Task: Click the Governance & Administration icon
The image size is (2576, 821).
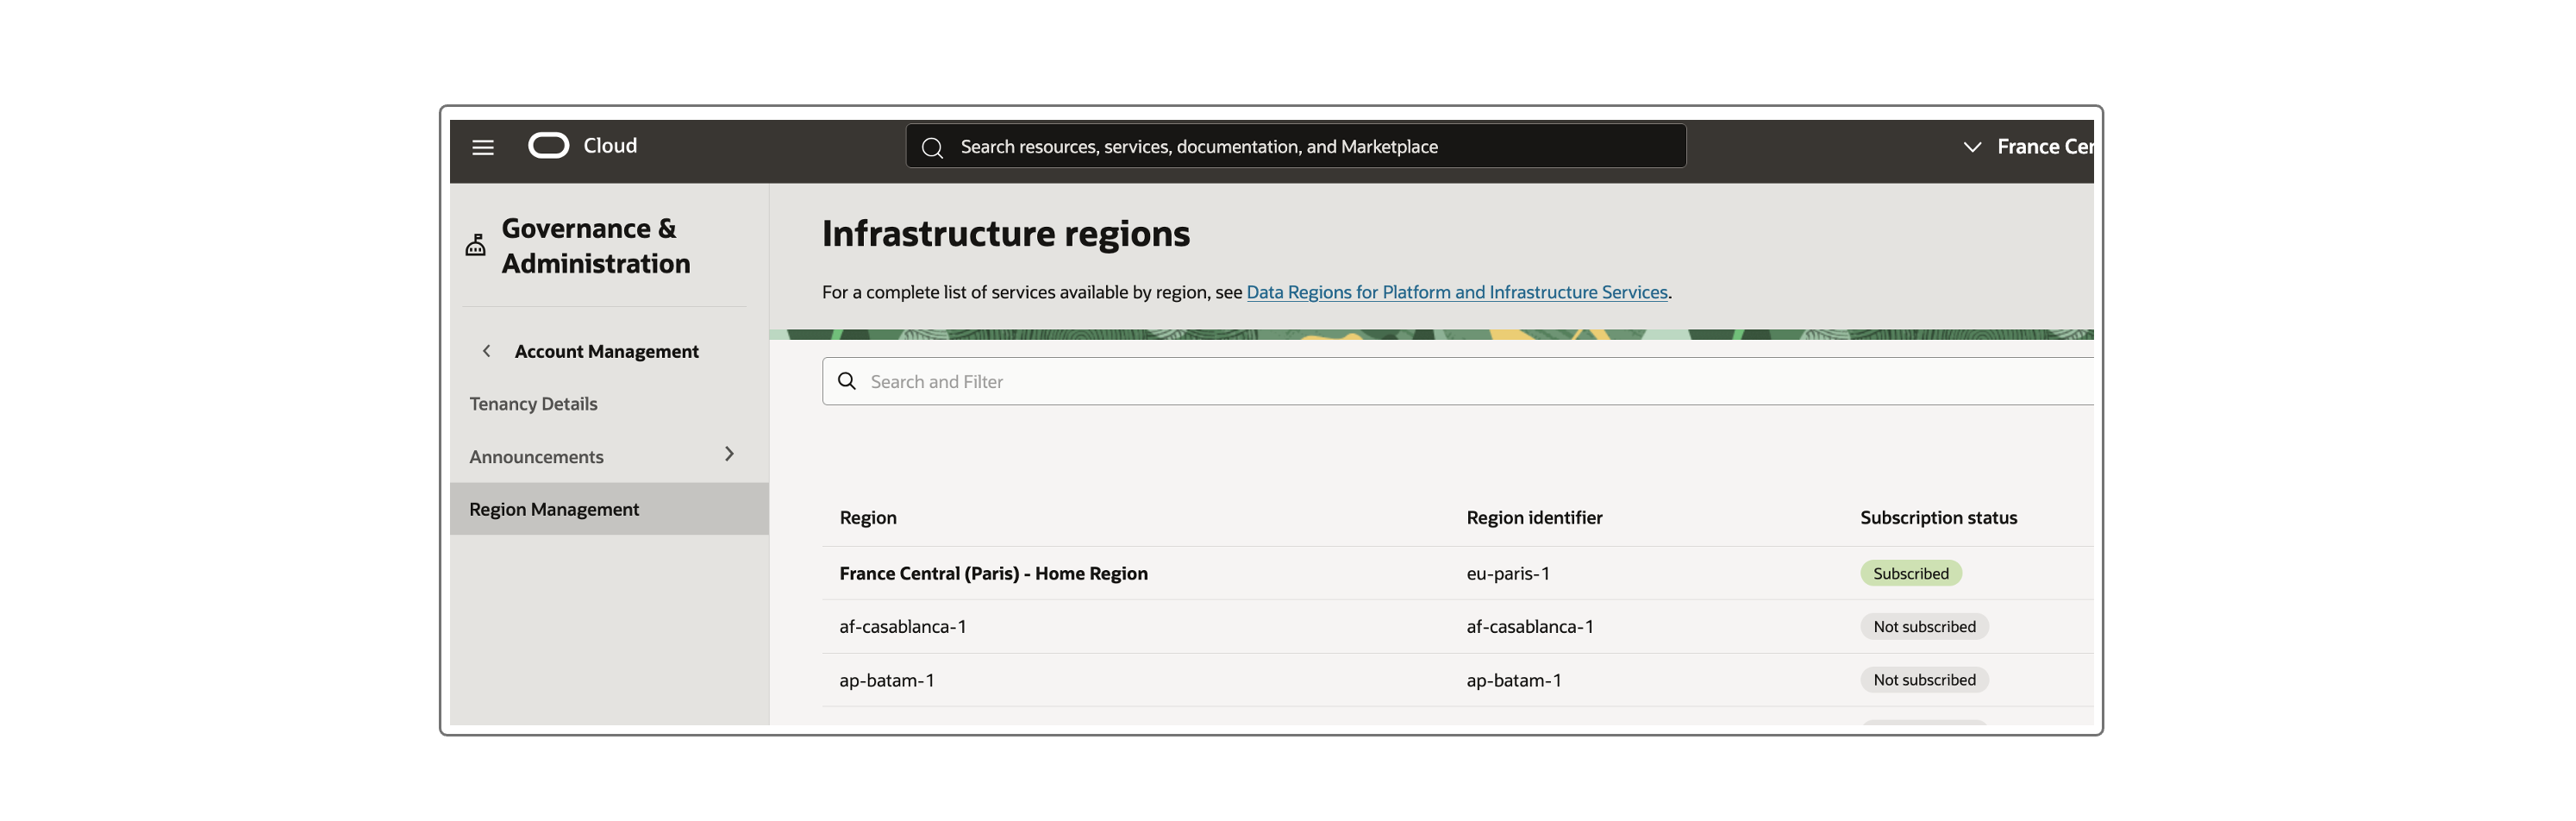Action: pos(476,245)
